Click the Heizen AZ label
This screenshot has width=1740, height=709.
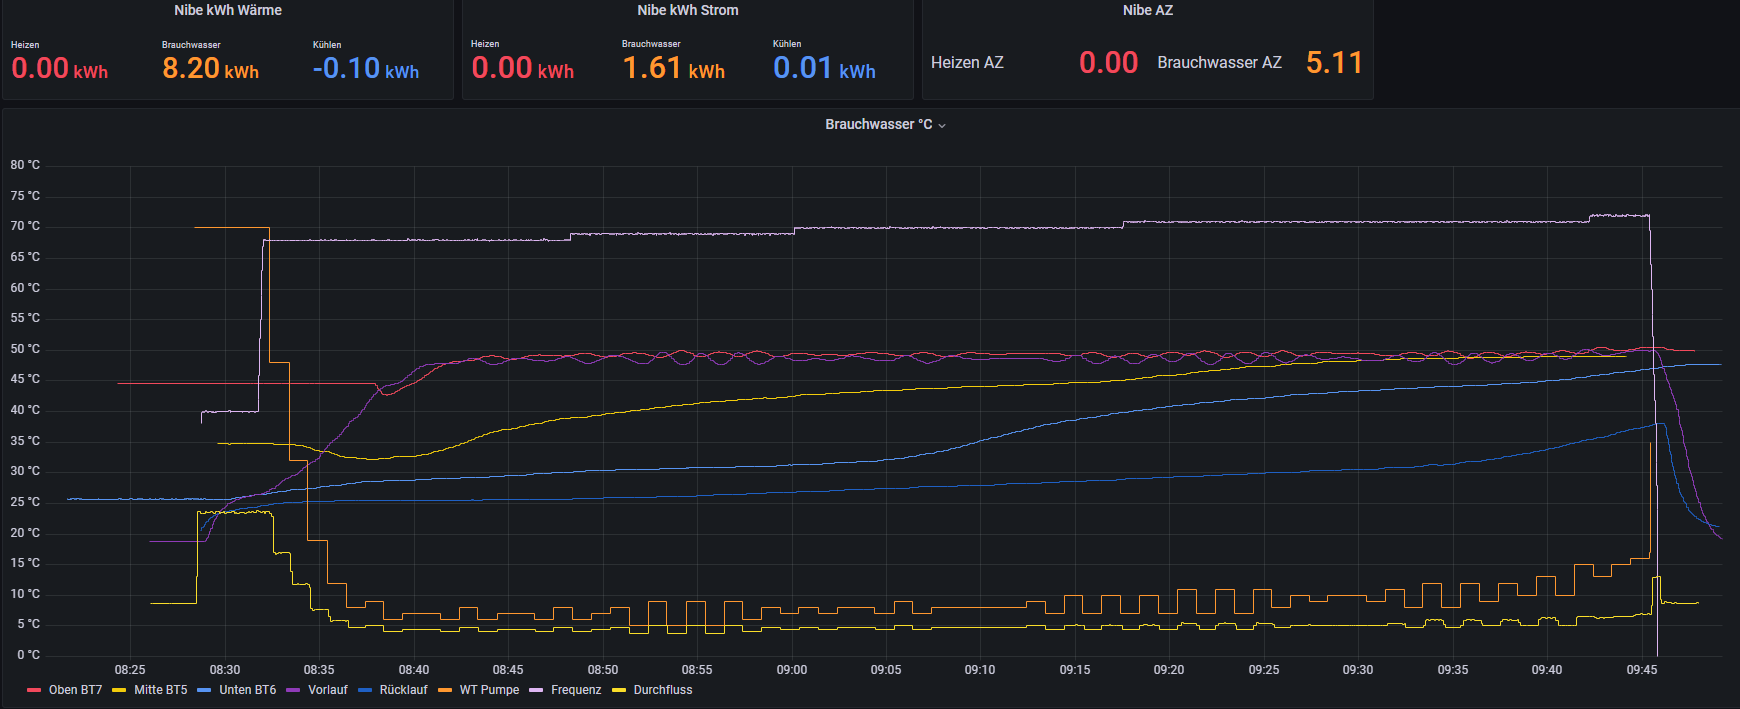coord(967,62)
